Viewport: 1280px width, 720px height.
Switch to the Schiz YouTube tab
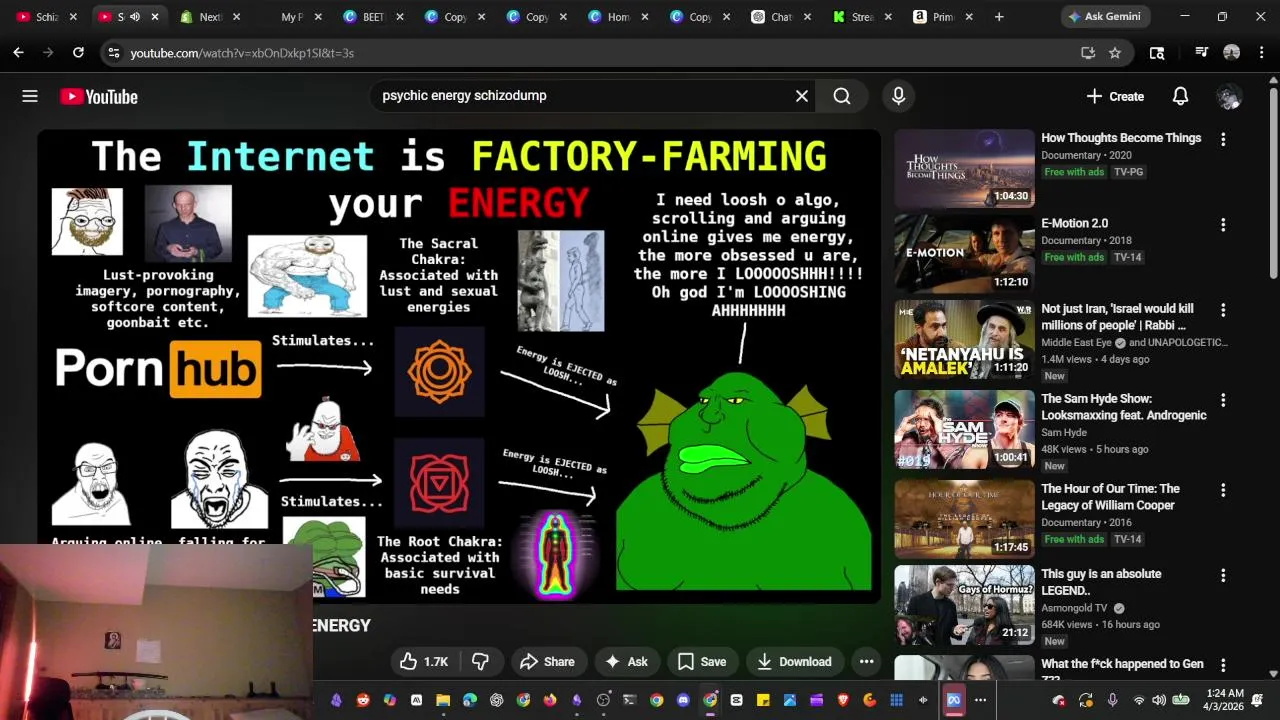click(x=44, y=17)
